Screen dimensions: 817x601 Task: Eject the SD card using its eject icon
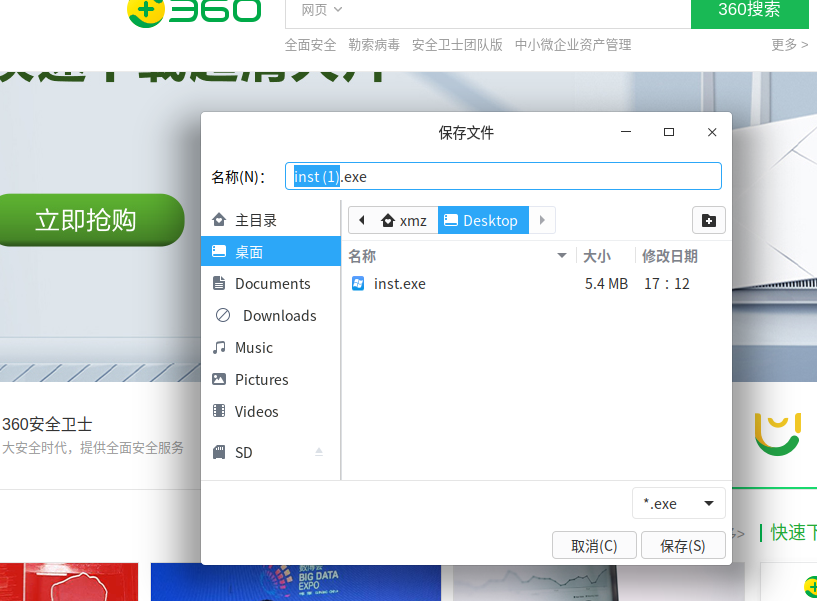[x=319, y=452]
